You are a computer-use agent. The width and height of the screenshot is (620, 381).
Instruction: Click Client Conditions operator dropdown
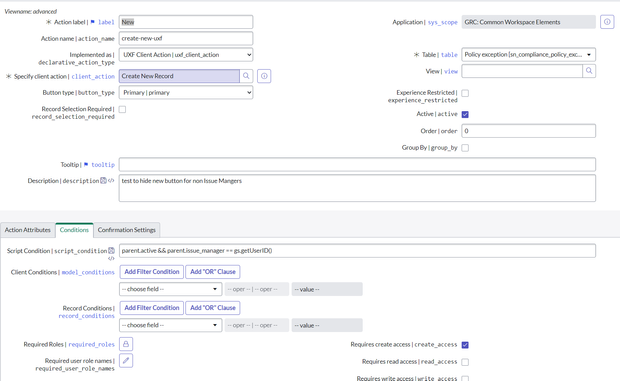257,289
